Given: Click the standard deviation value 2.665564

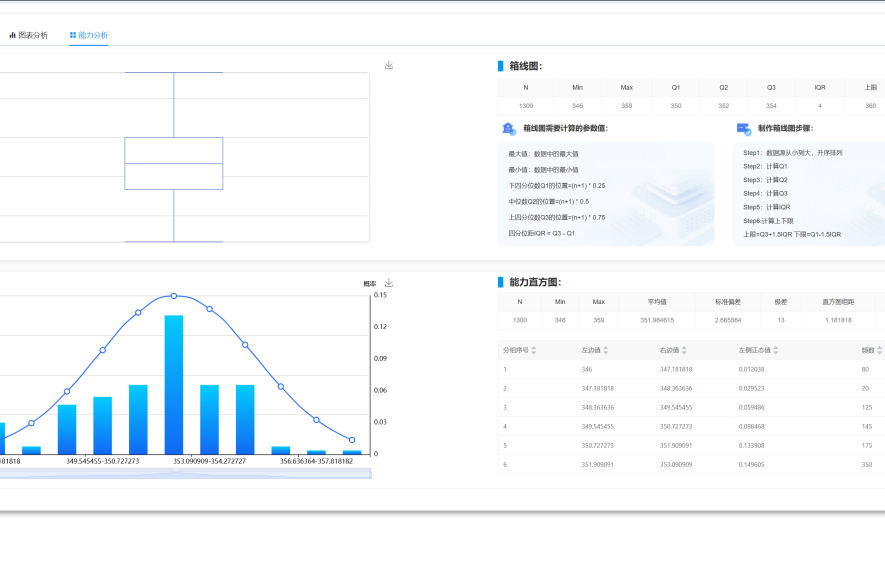Looking at the screenshot, I should (x=728, y=320).
